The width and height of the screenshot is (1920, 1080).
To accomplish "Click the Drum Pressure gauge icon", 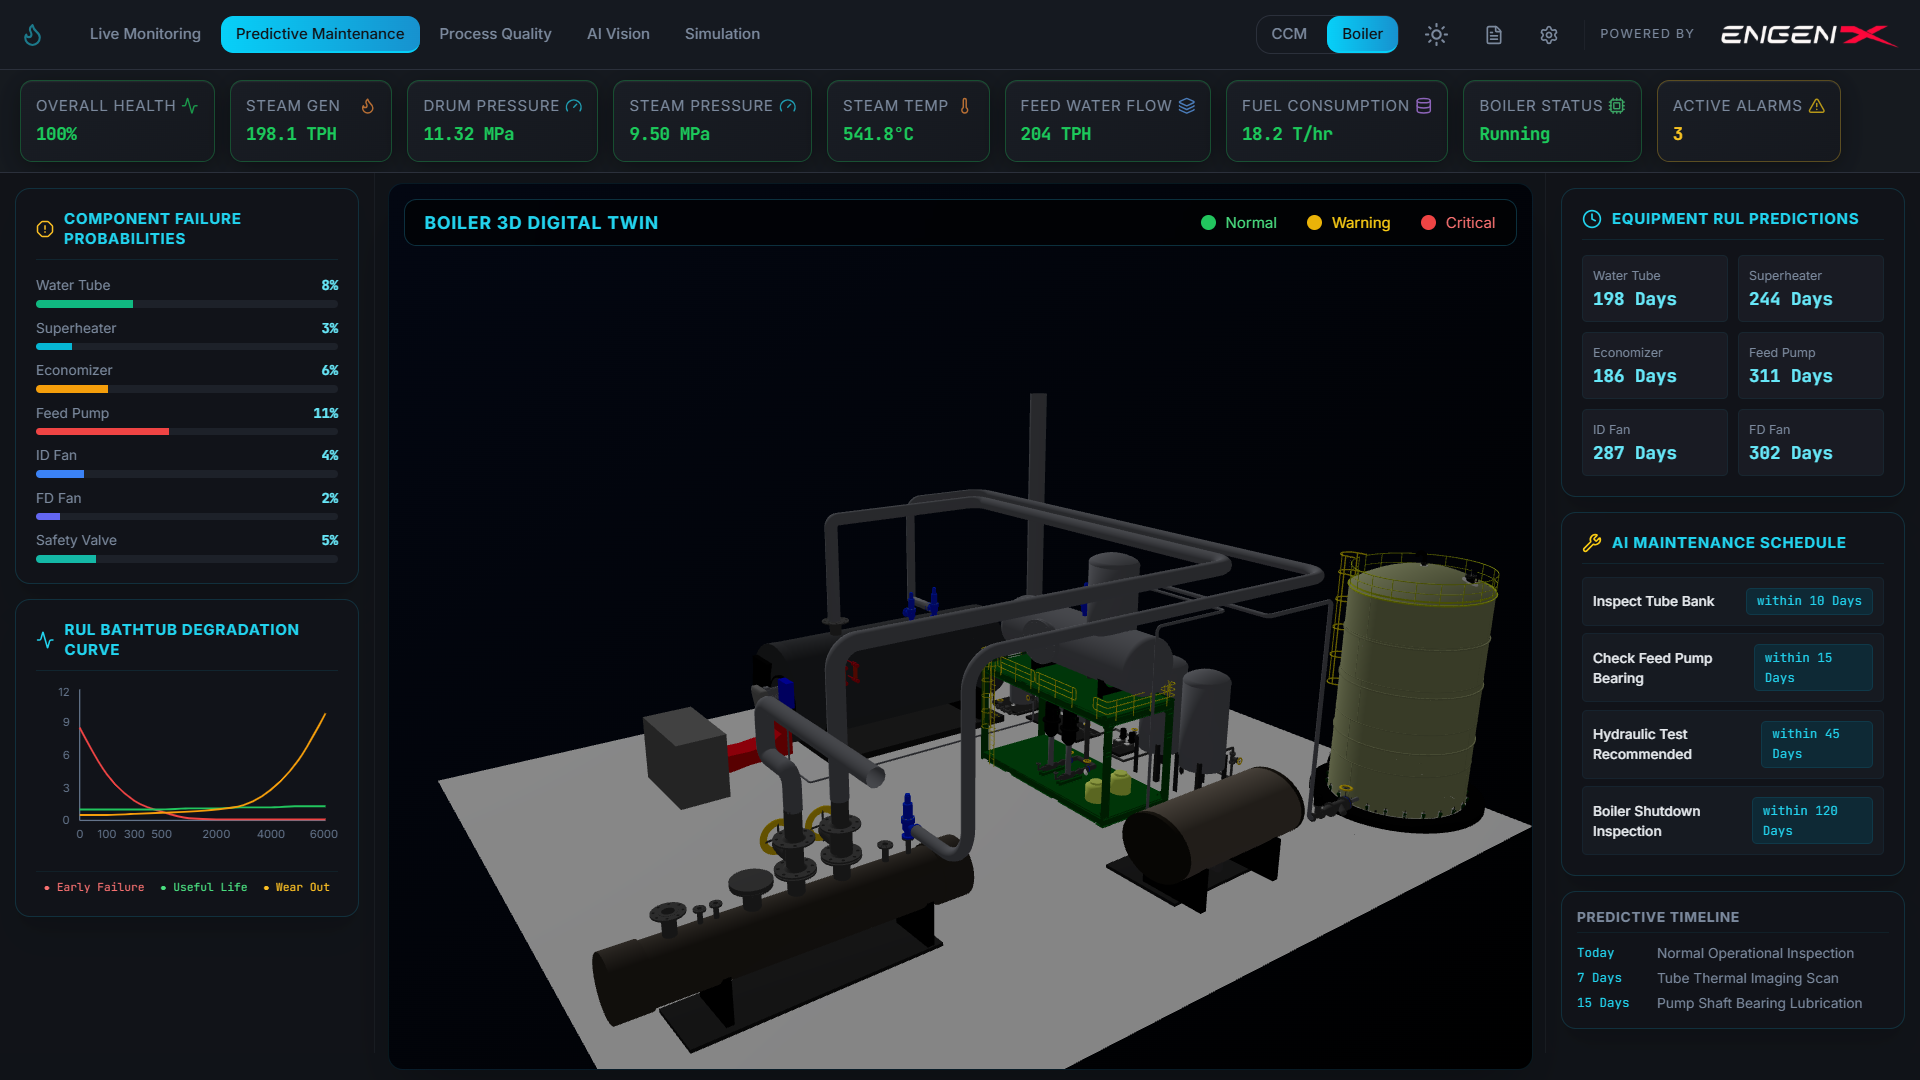I will point(573,106).
